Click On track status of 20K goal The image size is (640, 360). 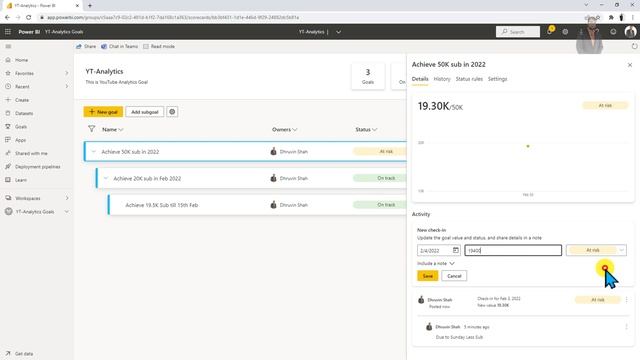tap(380, 178)
